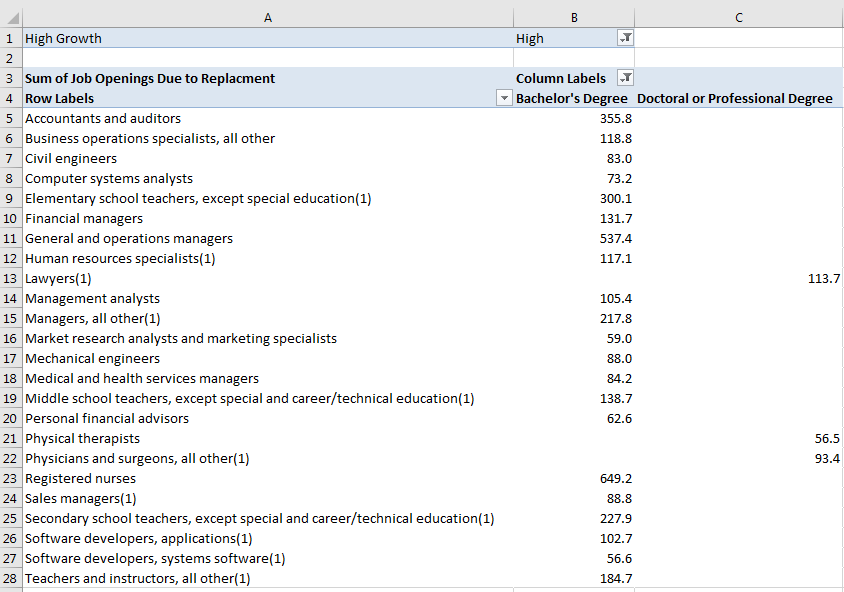Expand the Row Labels dropdown arrow

503,98
